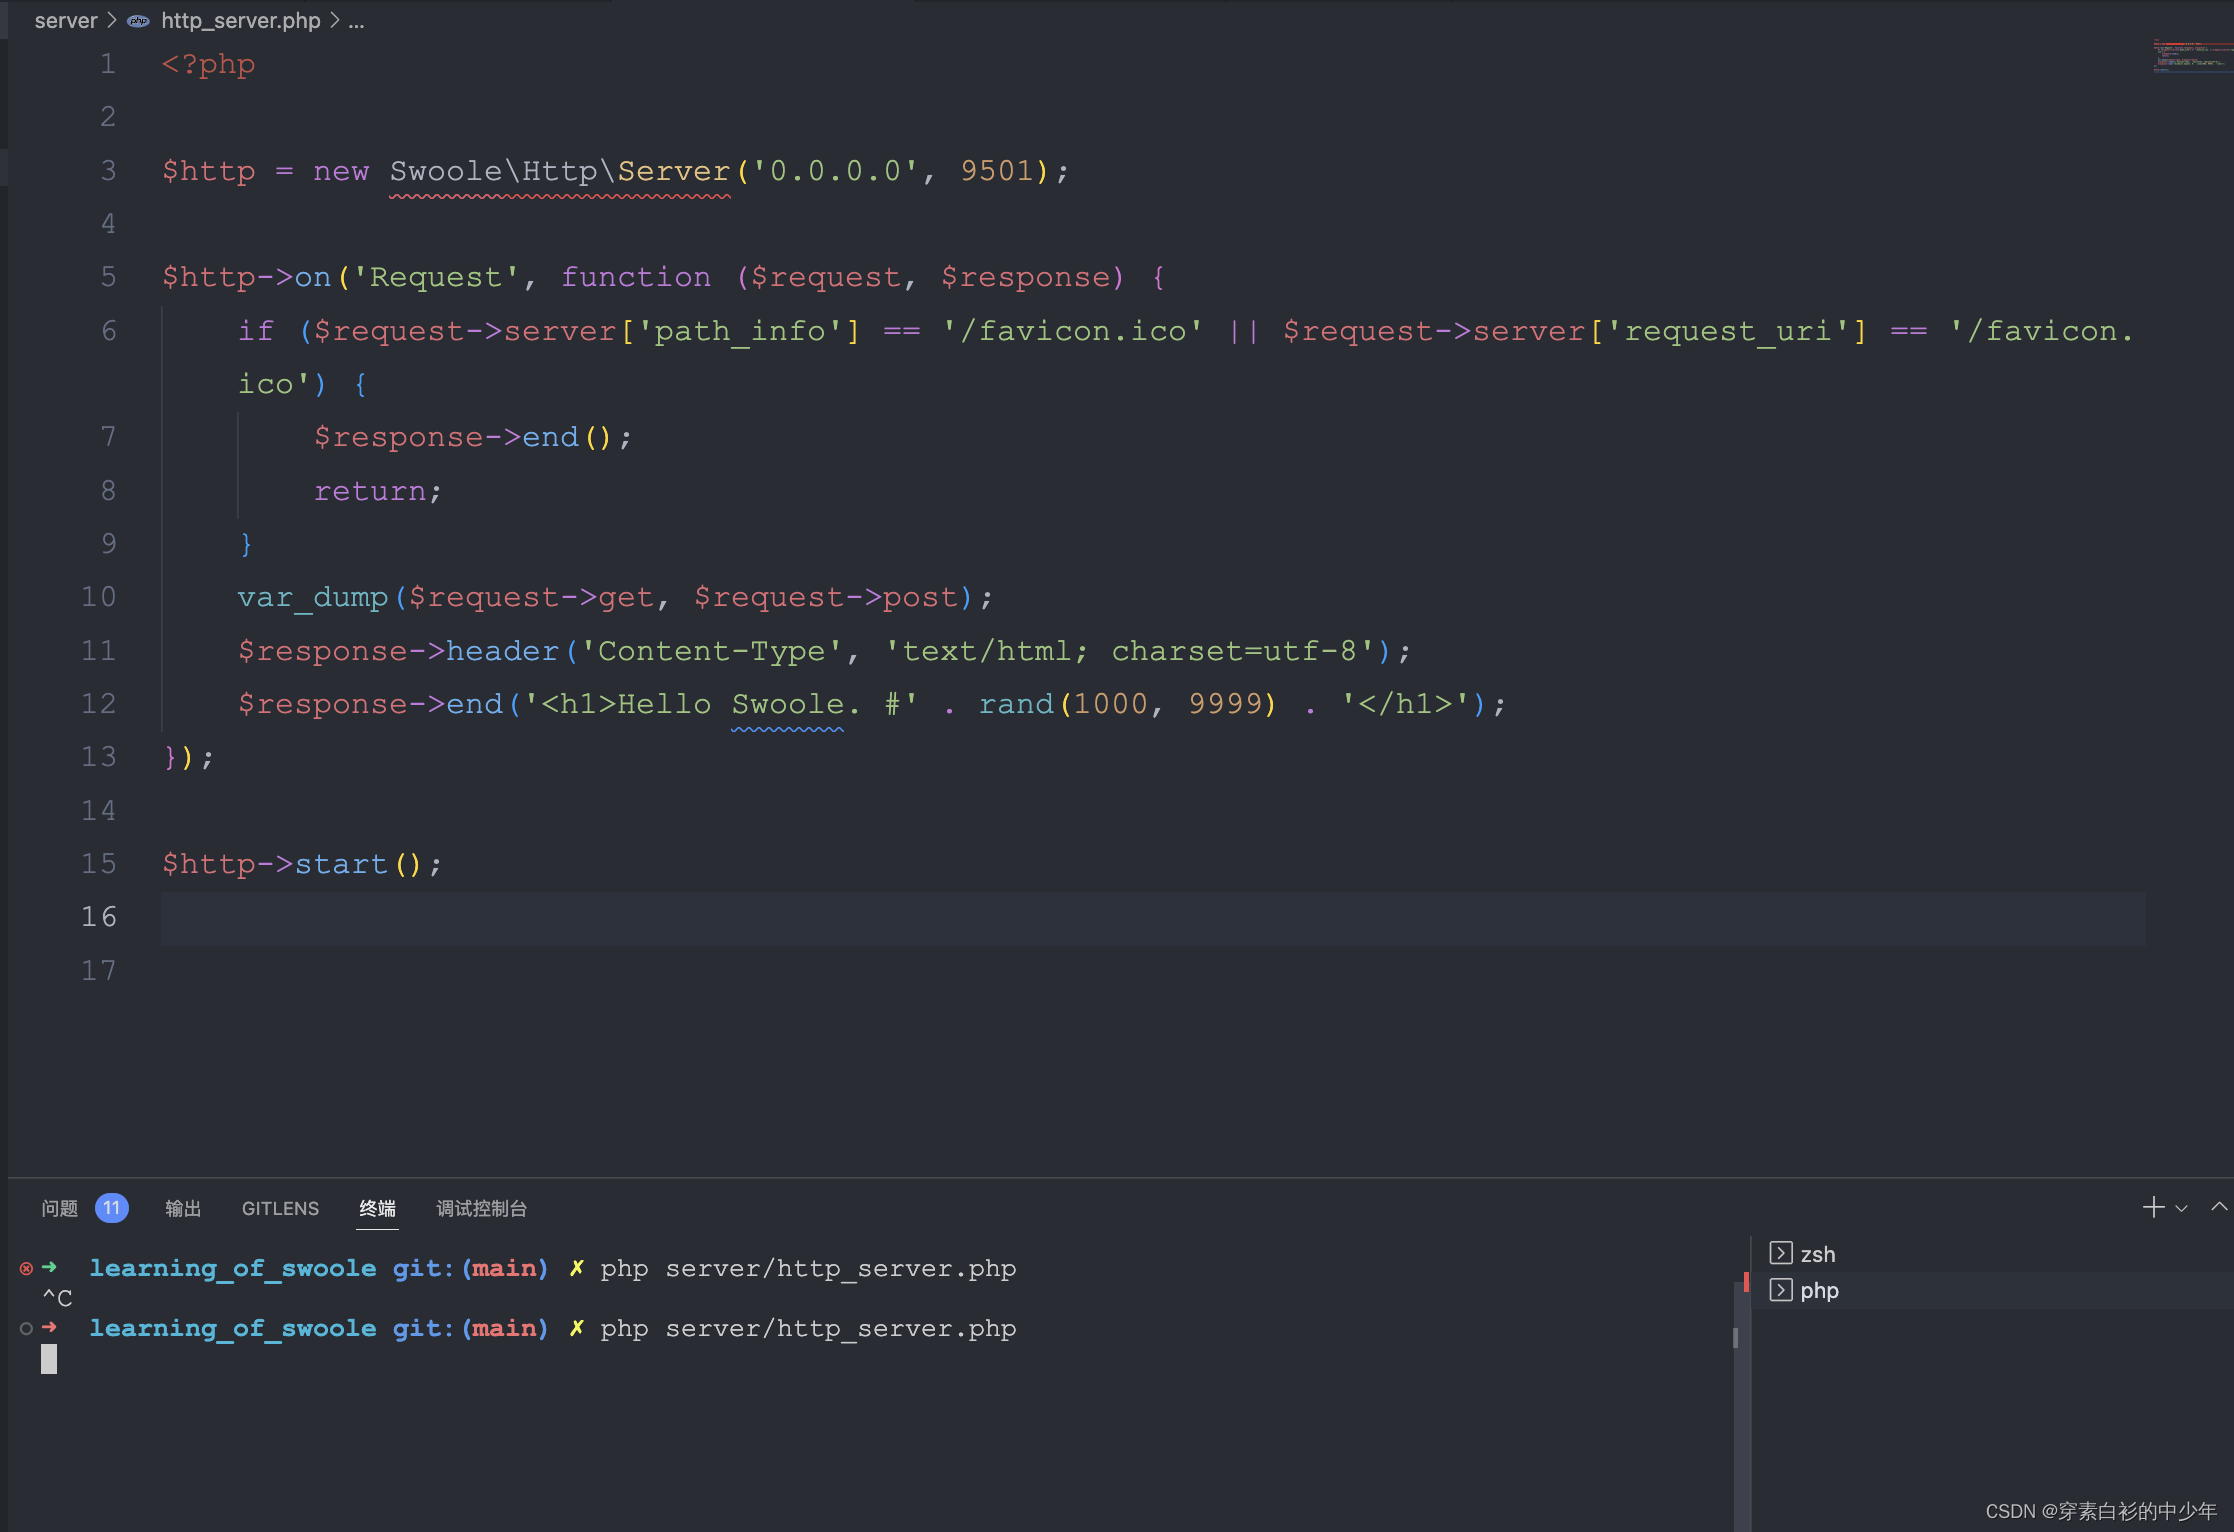Click line number 15 in the gutter
The height and width of the screenshot is (1532, 2234).
click(99, 864)
